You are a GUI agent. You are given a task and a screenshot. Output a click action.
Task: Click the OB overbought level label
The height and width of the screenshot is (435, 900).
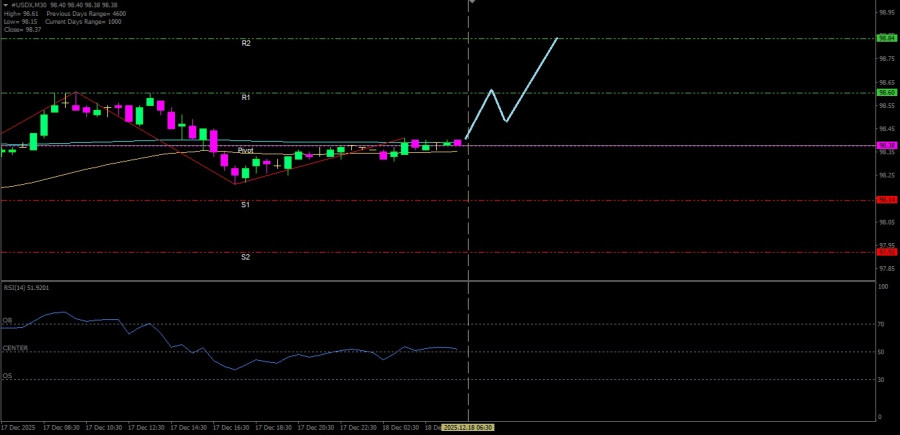6,321
